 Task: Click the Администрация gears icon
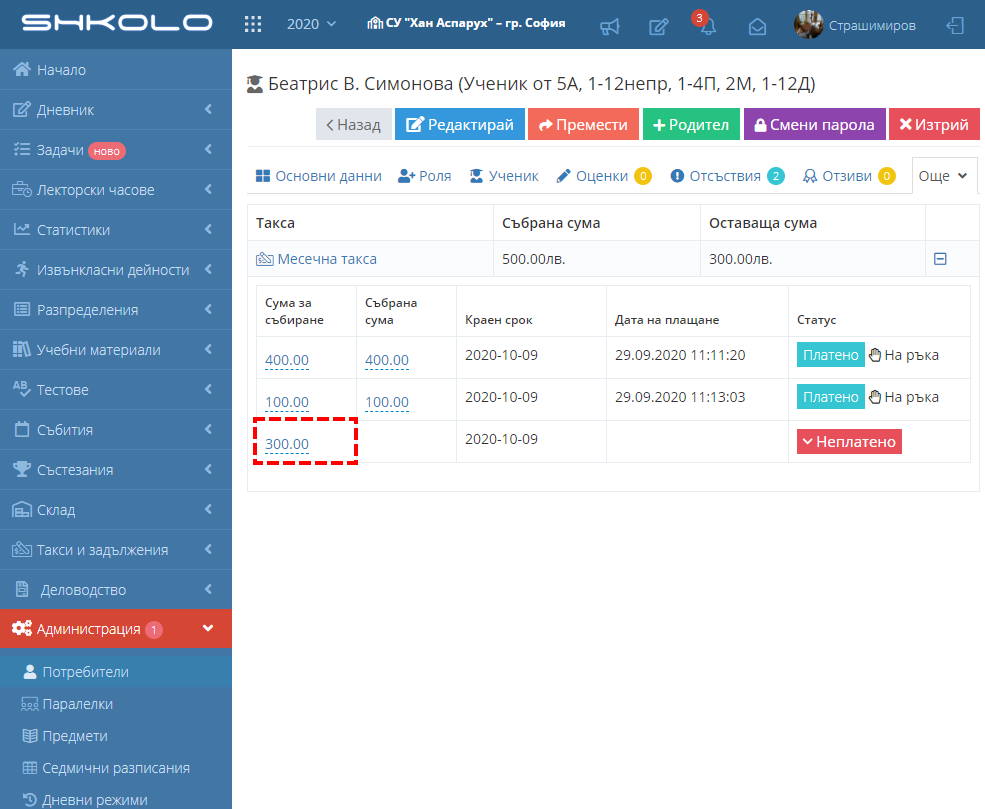point(21,629)
